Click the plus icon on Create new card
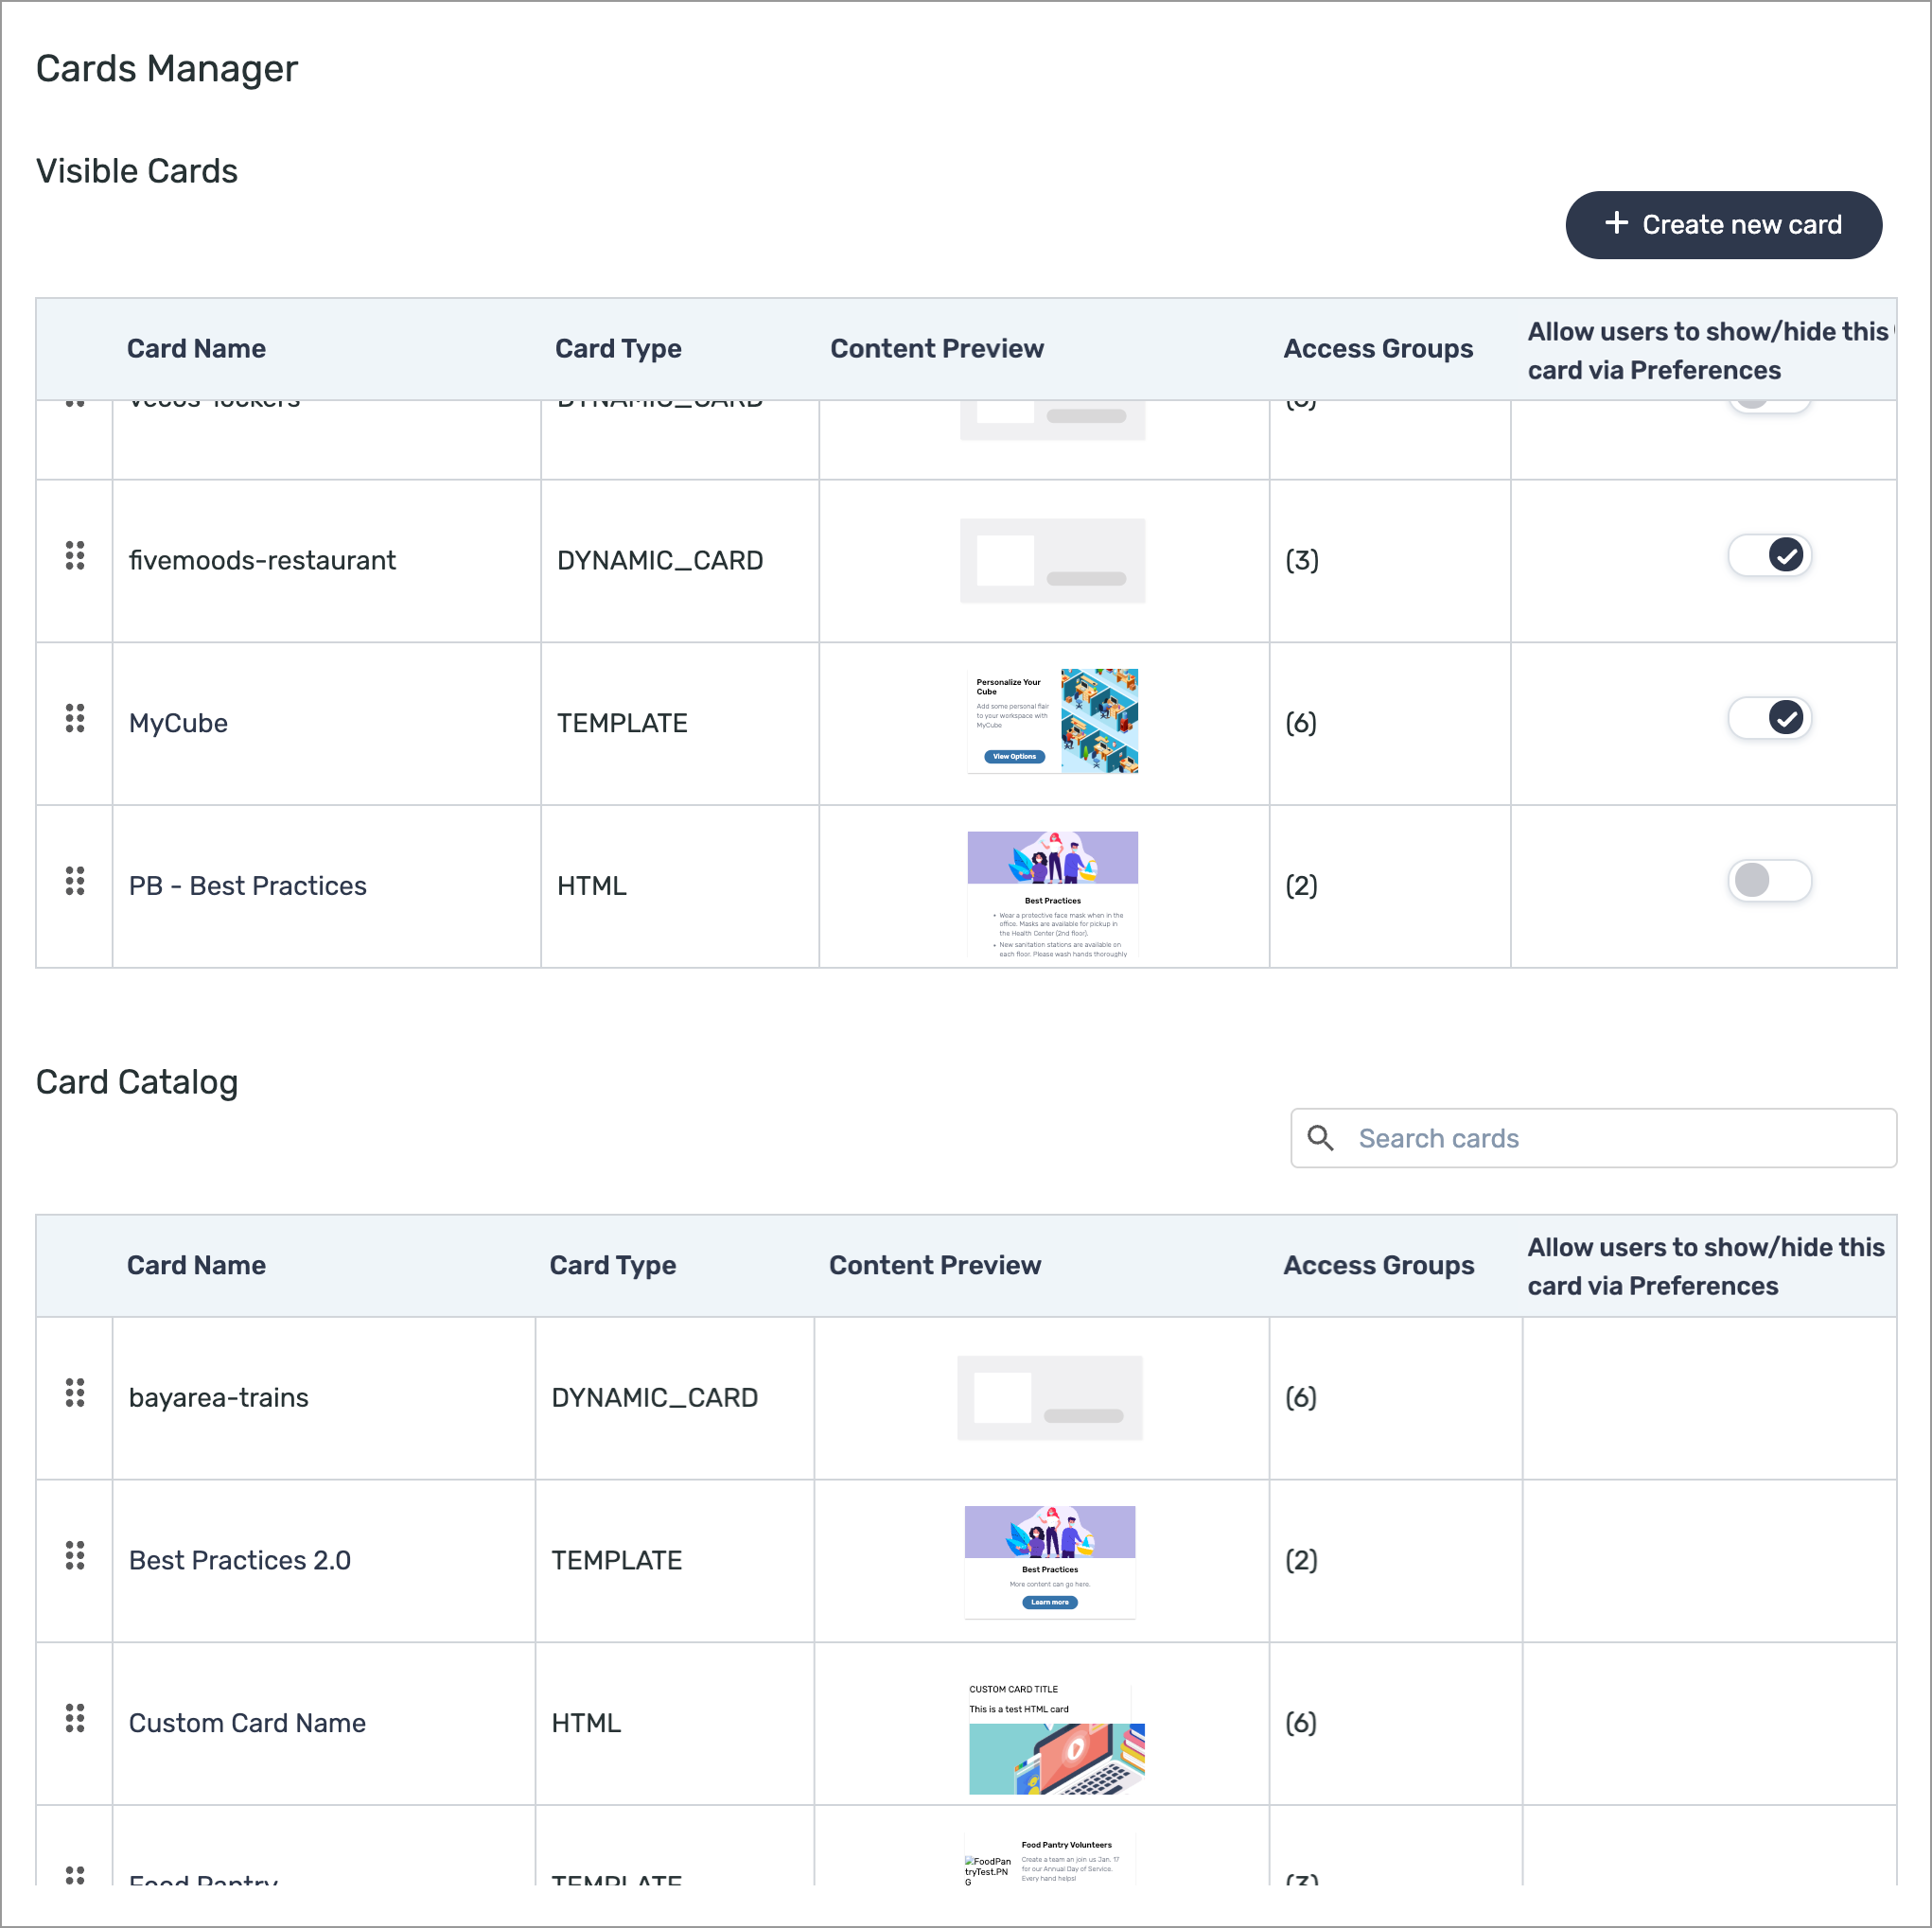This screenshot has height=1928, width=1932. click(1616, 223)
